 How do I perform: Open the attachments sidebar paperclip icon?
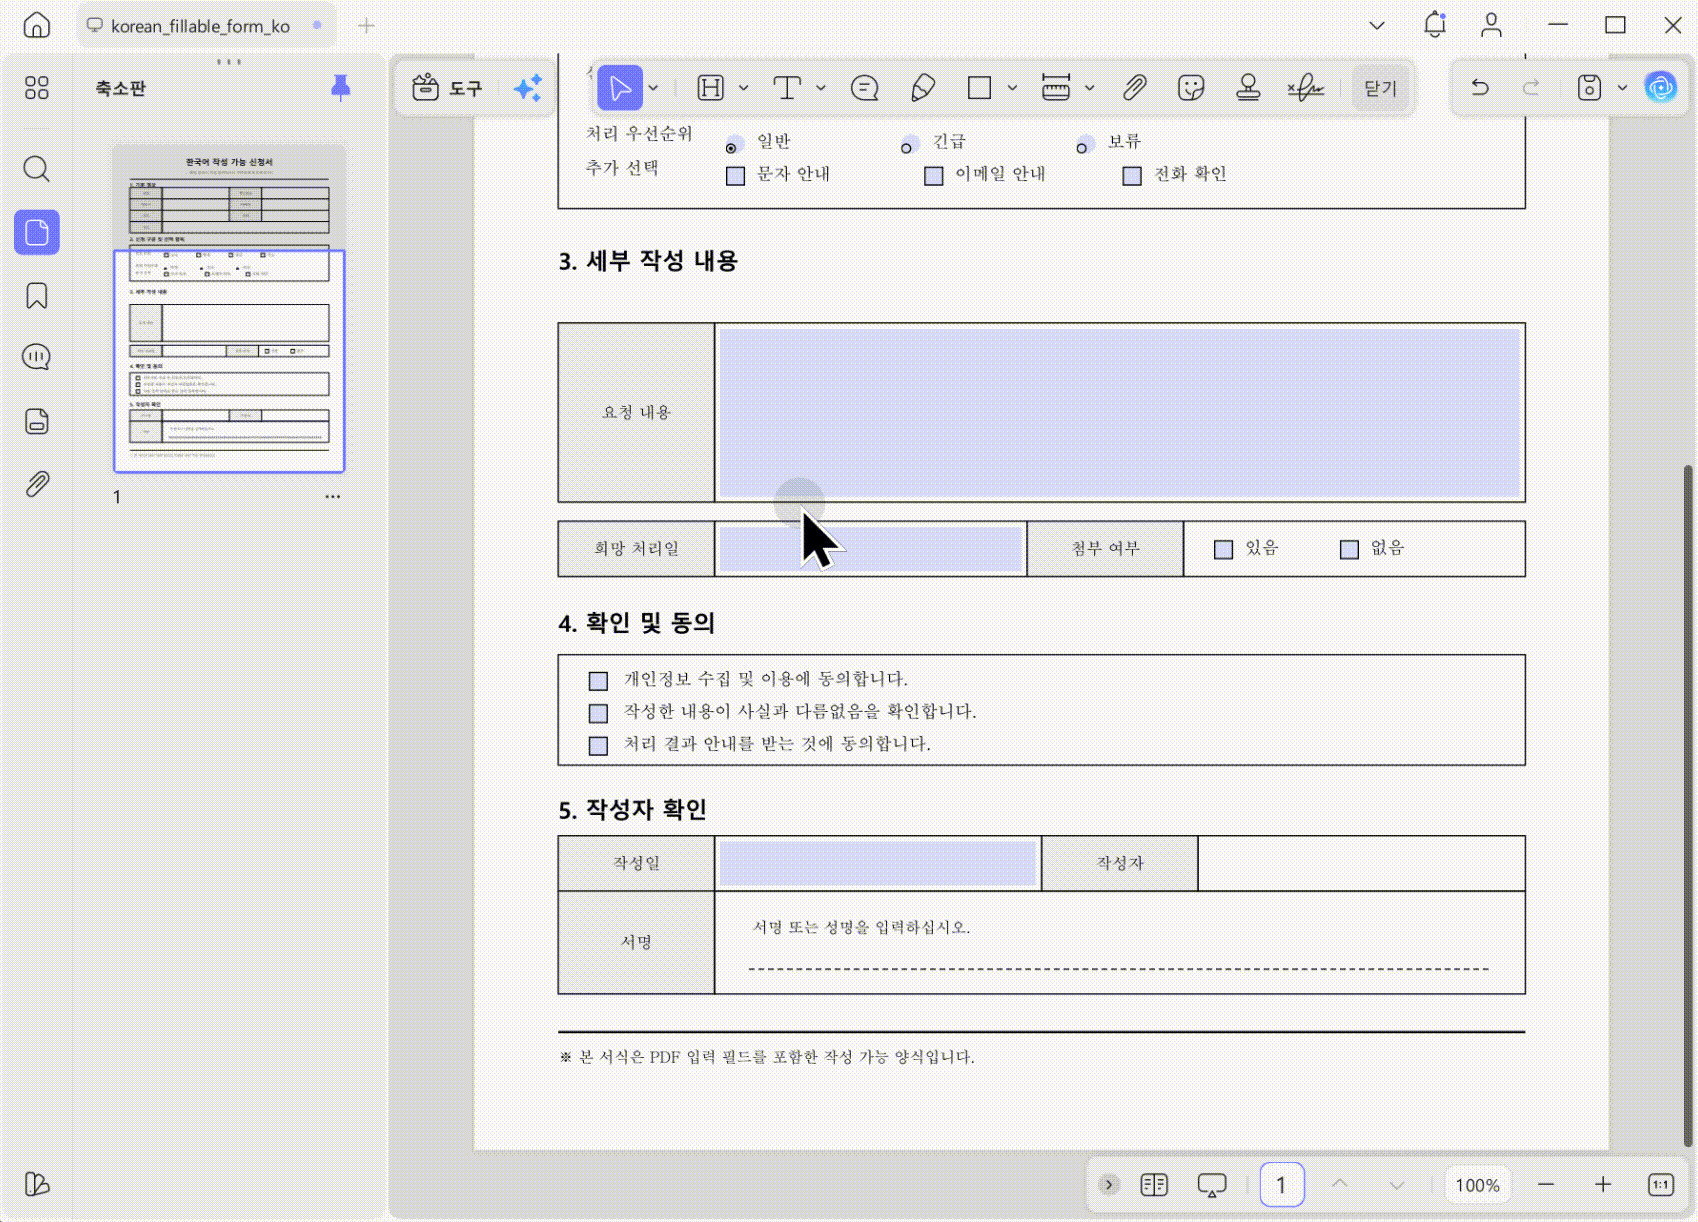pyautogui.click(x=37, y=484)
